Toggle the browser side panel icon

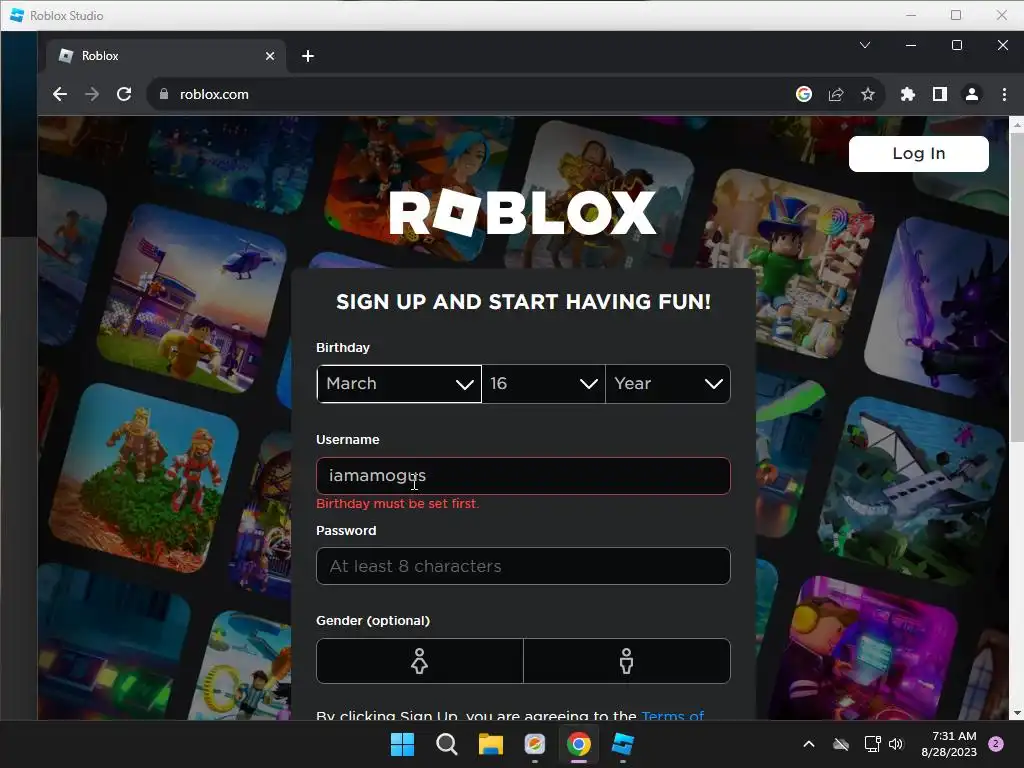click(940, 94)
